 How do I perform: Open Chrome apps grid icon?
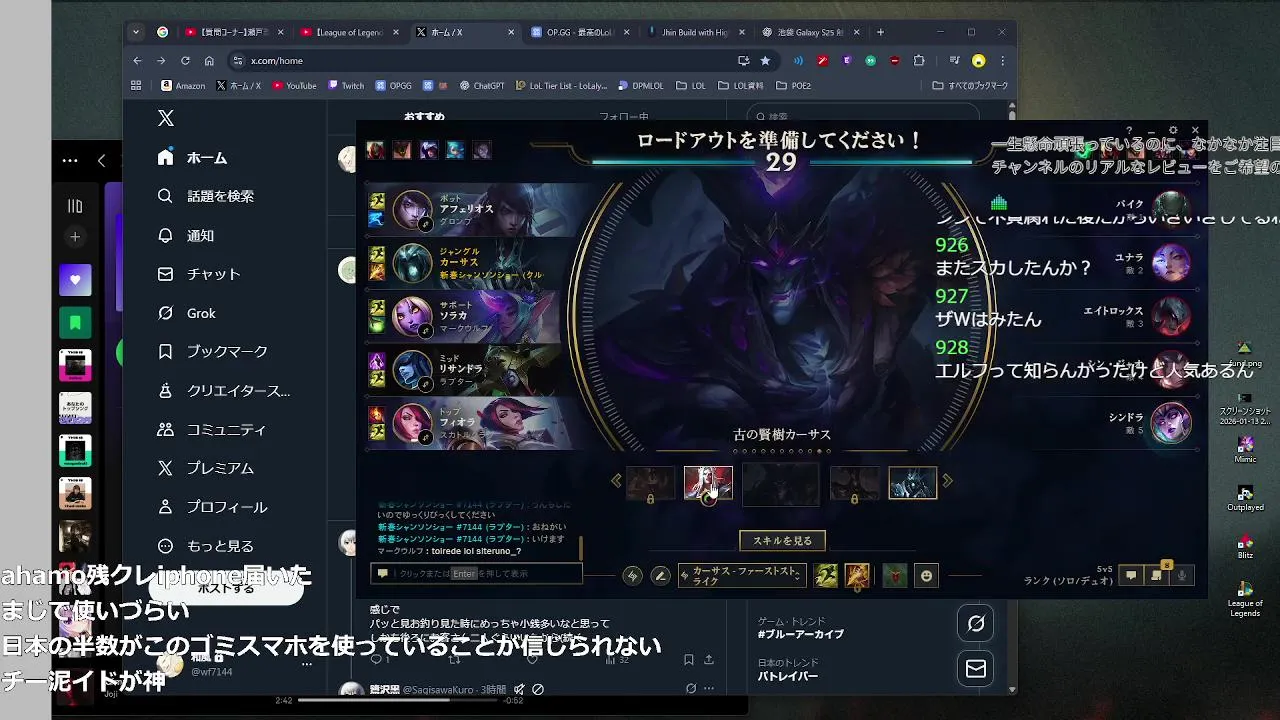click(x=136, y=86)
